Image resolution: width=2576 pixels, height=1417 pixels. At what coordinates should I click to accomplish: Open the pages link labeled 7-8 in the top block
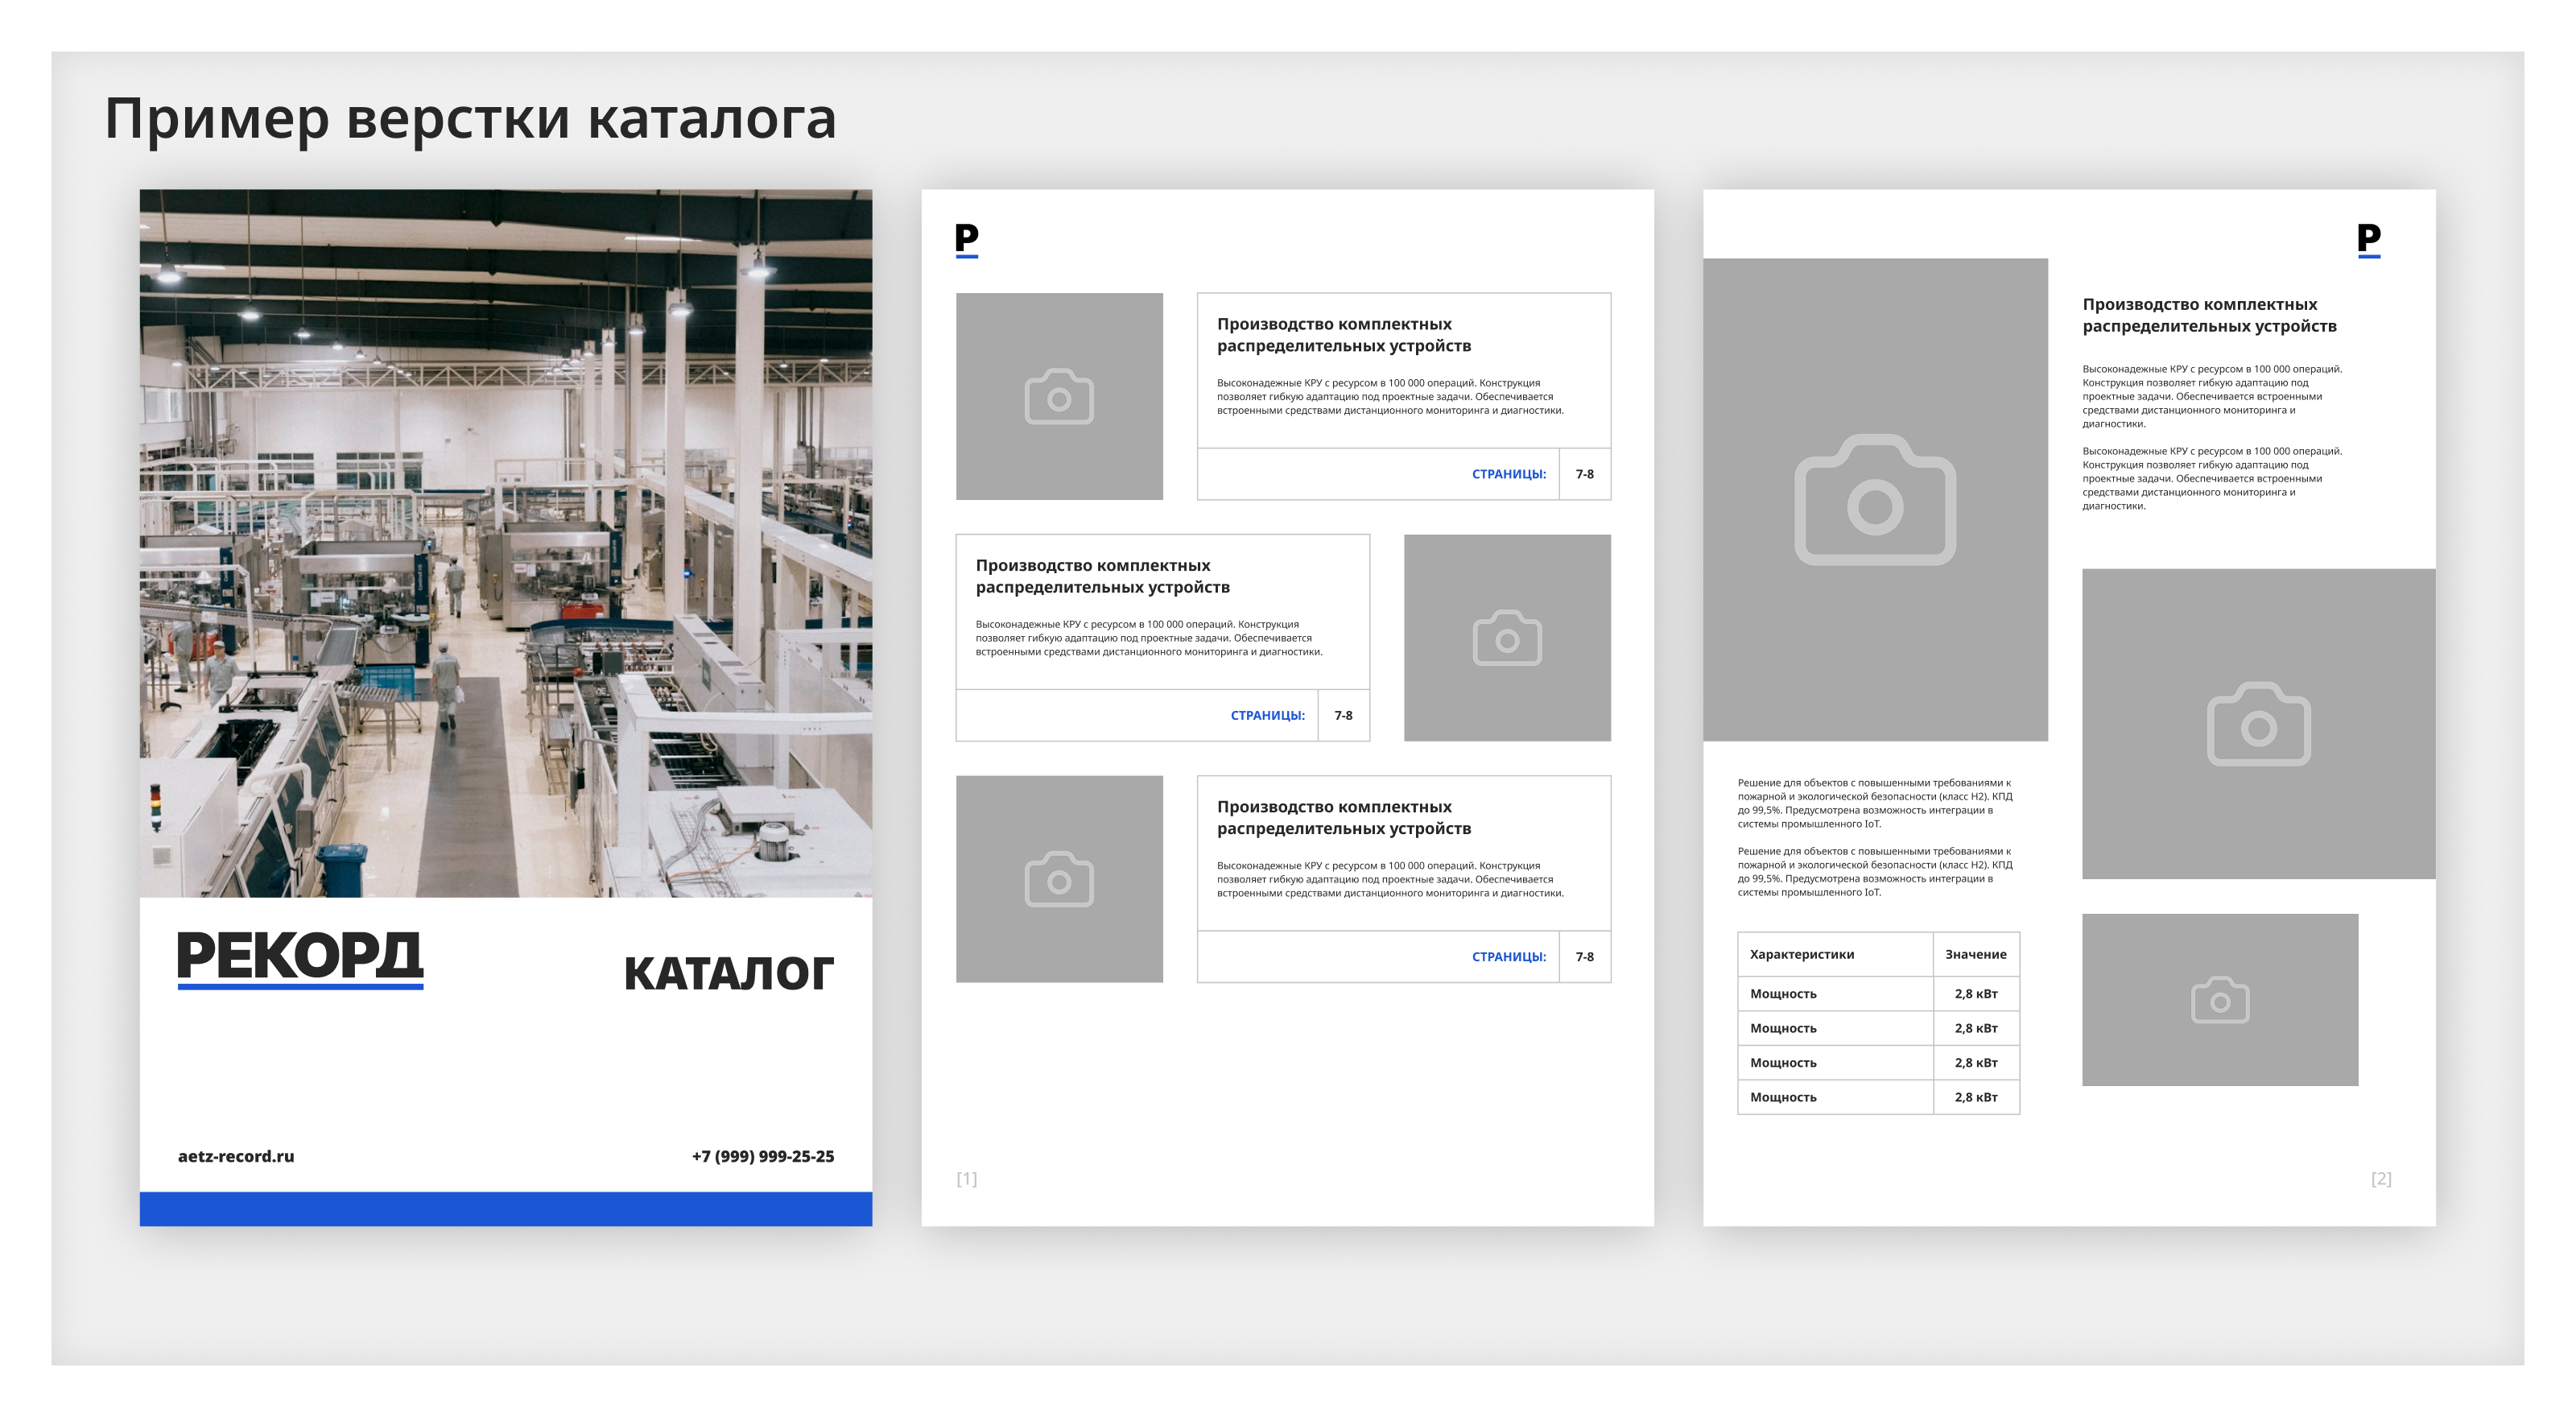pyautogui.click(x=1584, y=475)
